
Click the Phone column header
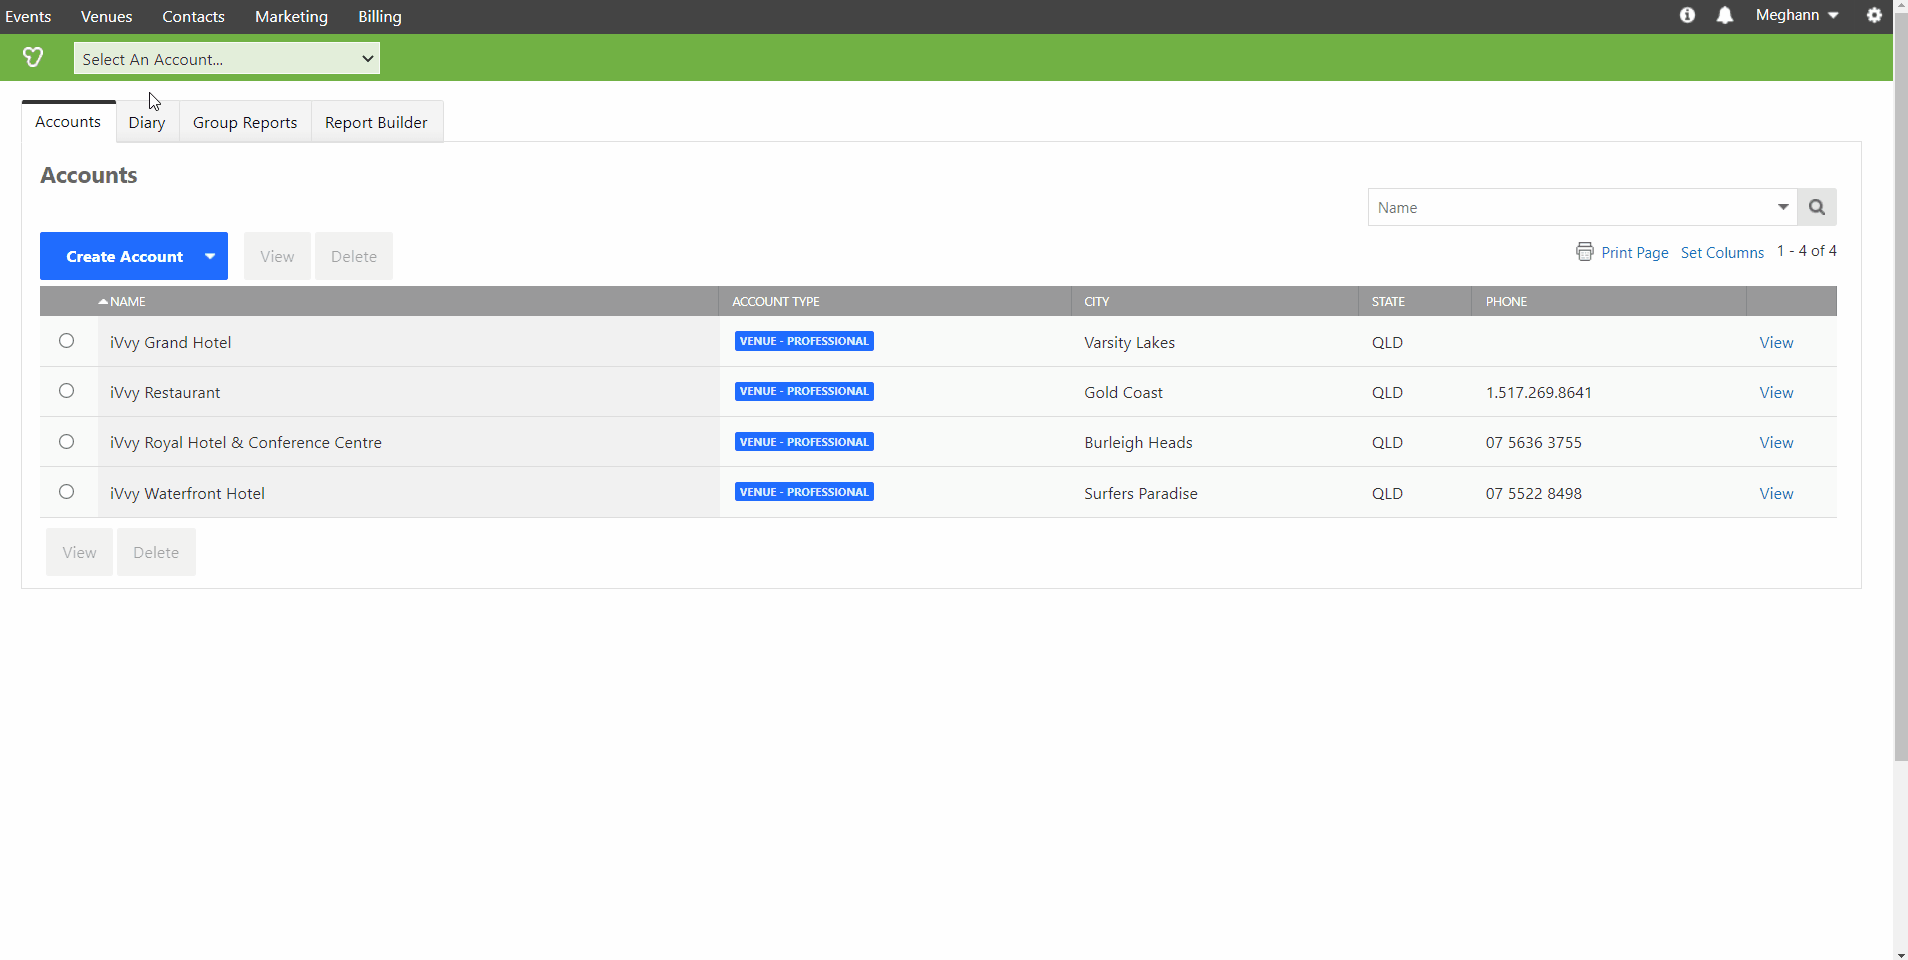tap(1506, 301)
